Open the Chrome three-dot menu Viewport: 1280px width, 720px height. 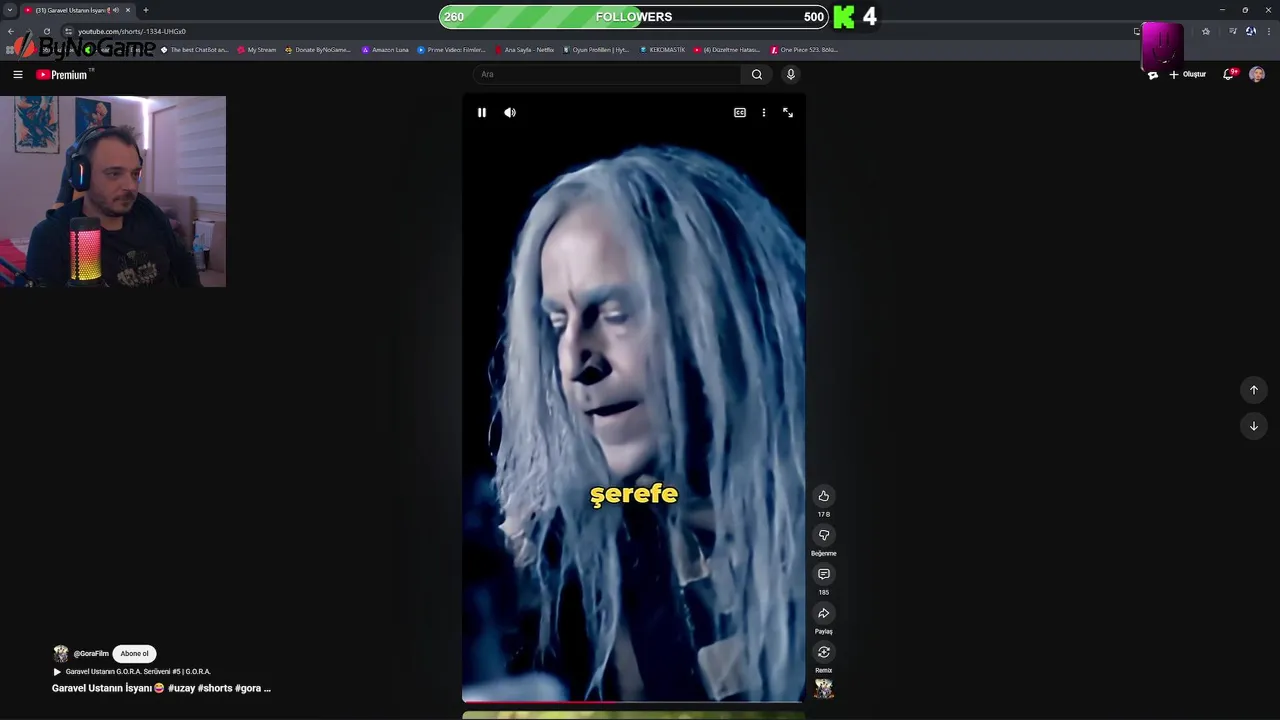pyautogui.click(x=1270, y=31)
